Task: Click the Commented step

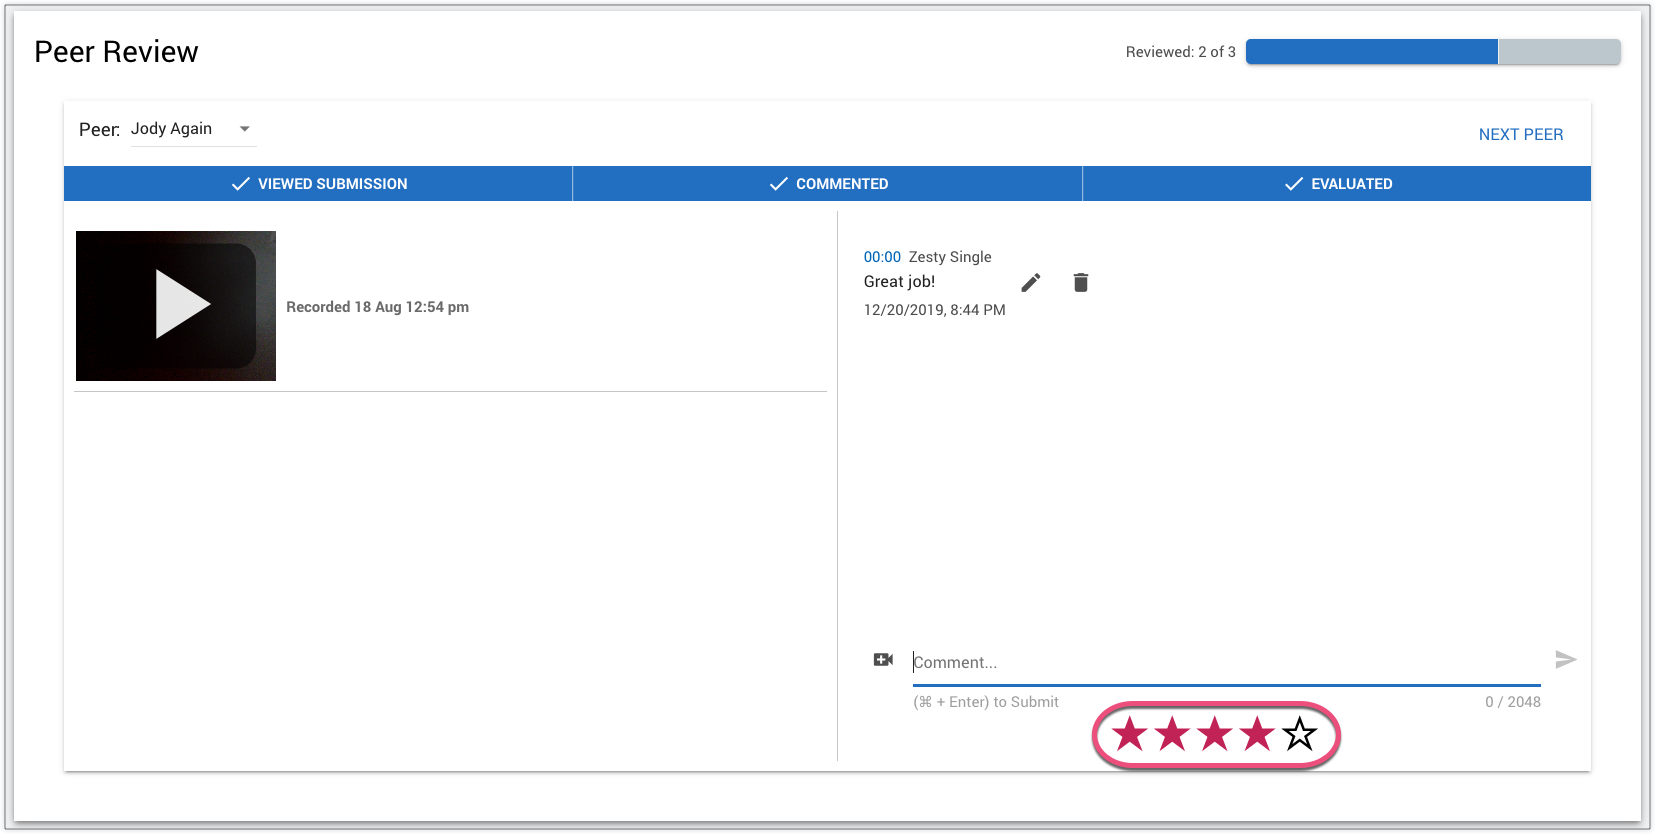Action: pos(827,184)
